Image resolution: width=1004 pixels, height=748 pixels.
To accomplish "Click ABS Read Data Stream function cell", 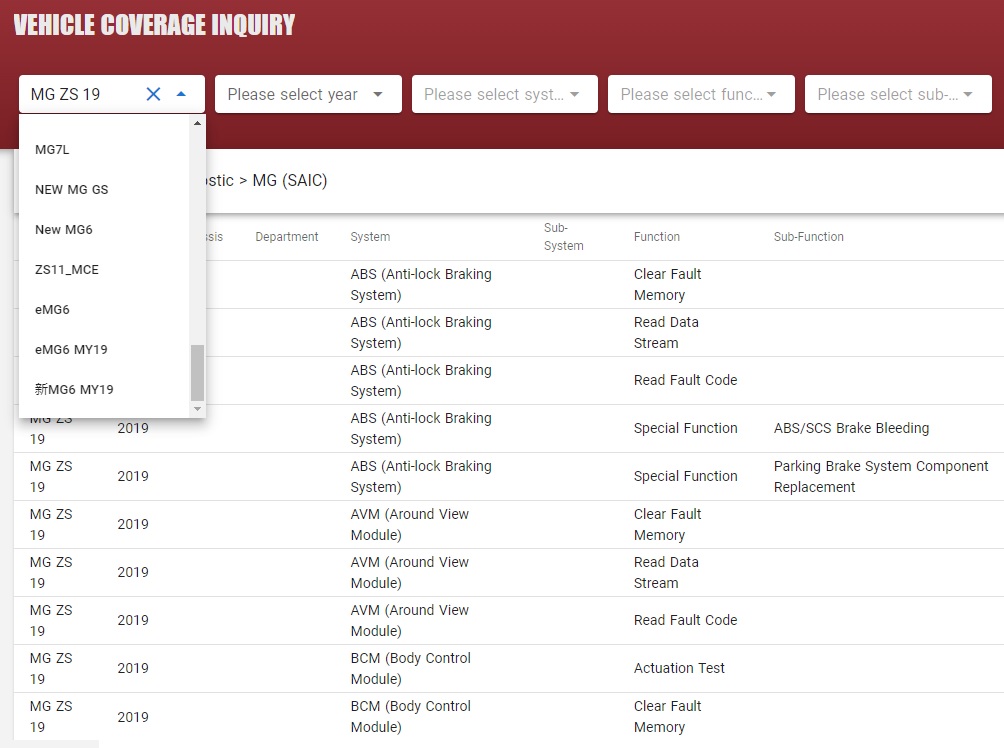I will 666,332.
